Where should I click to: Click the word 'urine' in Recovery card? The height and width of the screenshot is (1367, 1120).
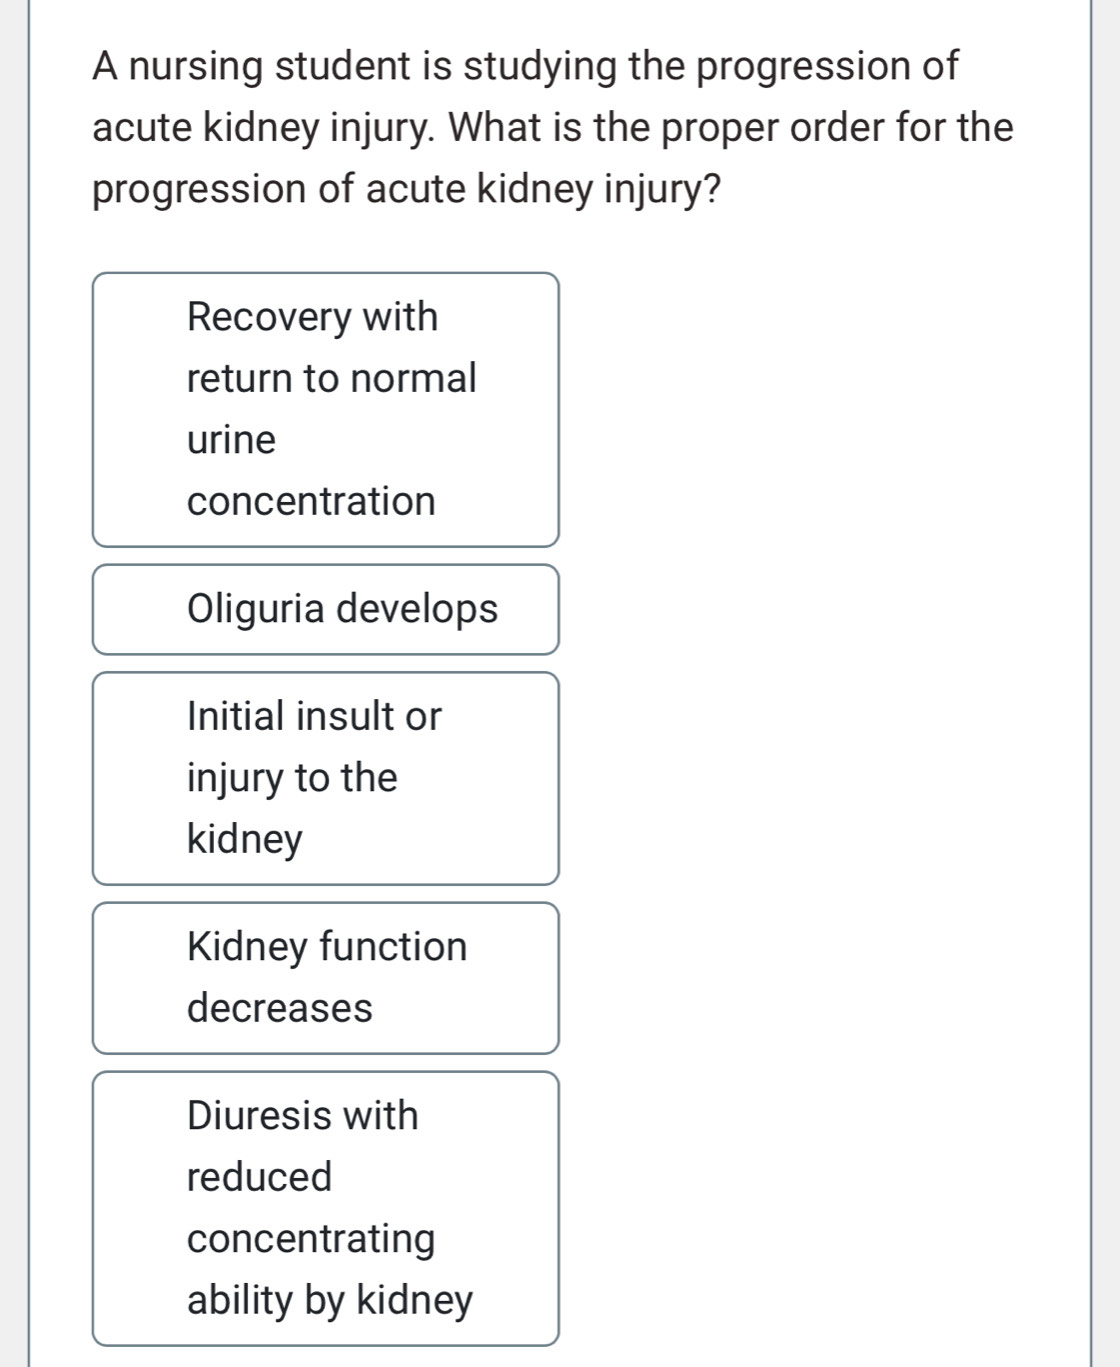231,440
